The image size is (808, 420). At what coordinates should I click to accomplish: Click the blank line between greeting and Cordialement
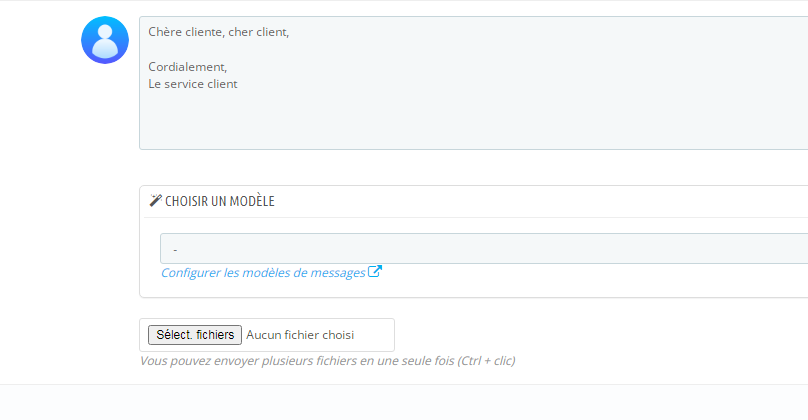[300, 50]
